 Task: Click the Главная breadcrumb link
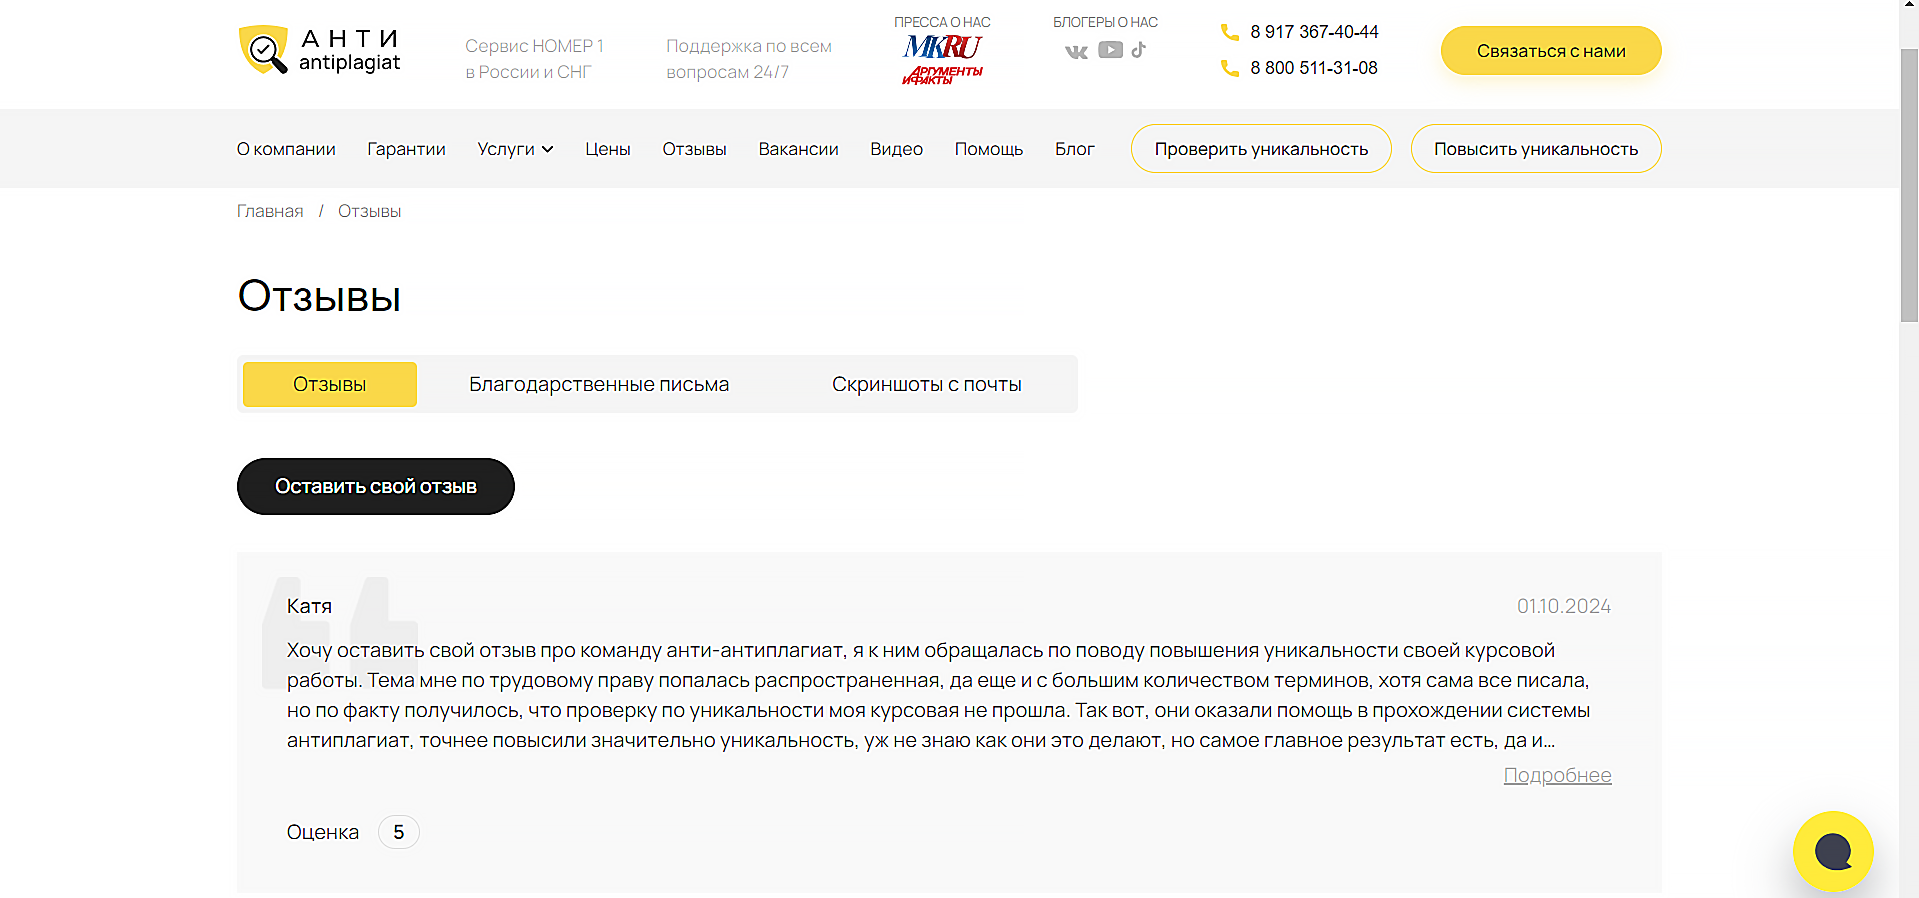270,211
